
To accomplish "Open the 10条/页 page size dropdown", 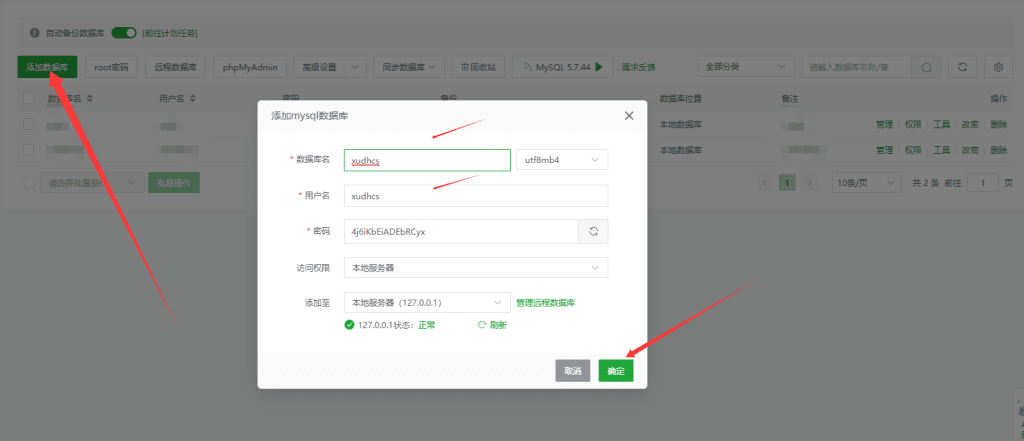I will pos(865,183).
